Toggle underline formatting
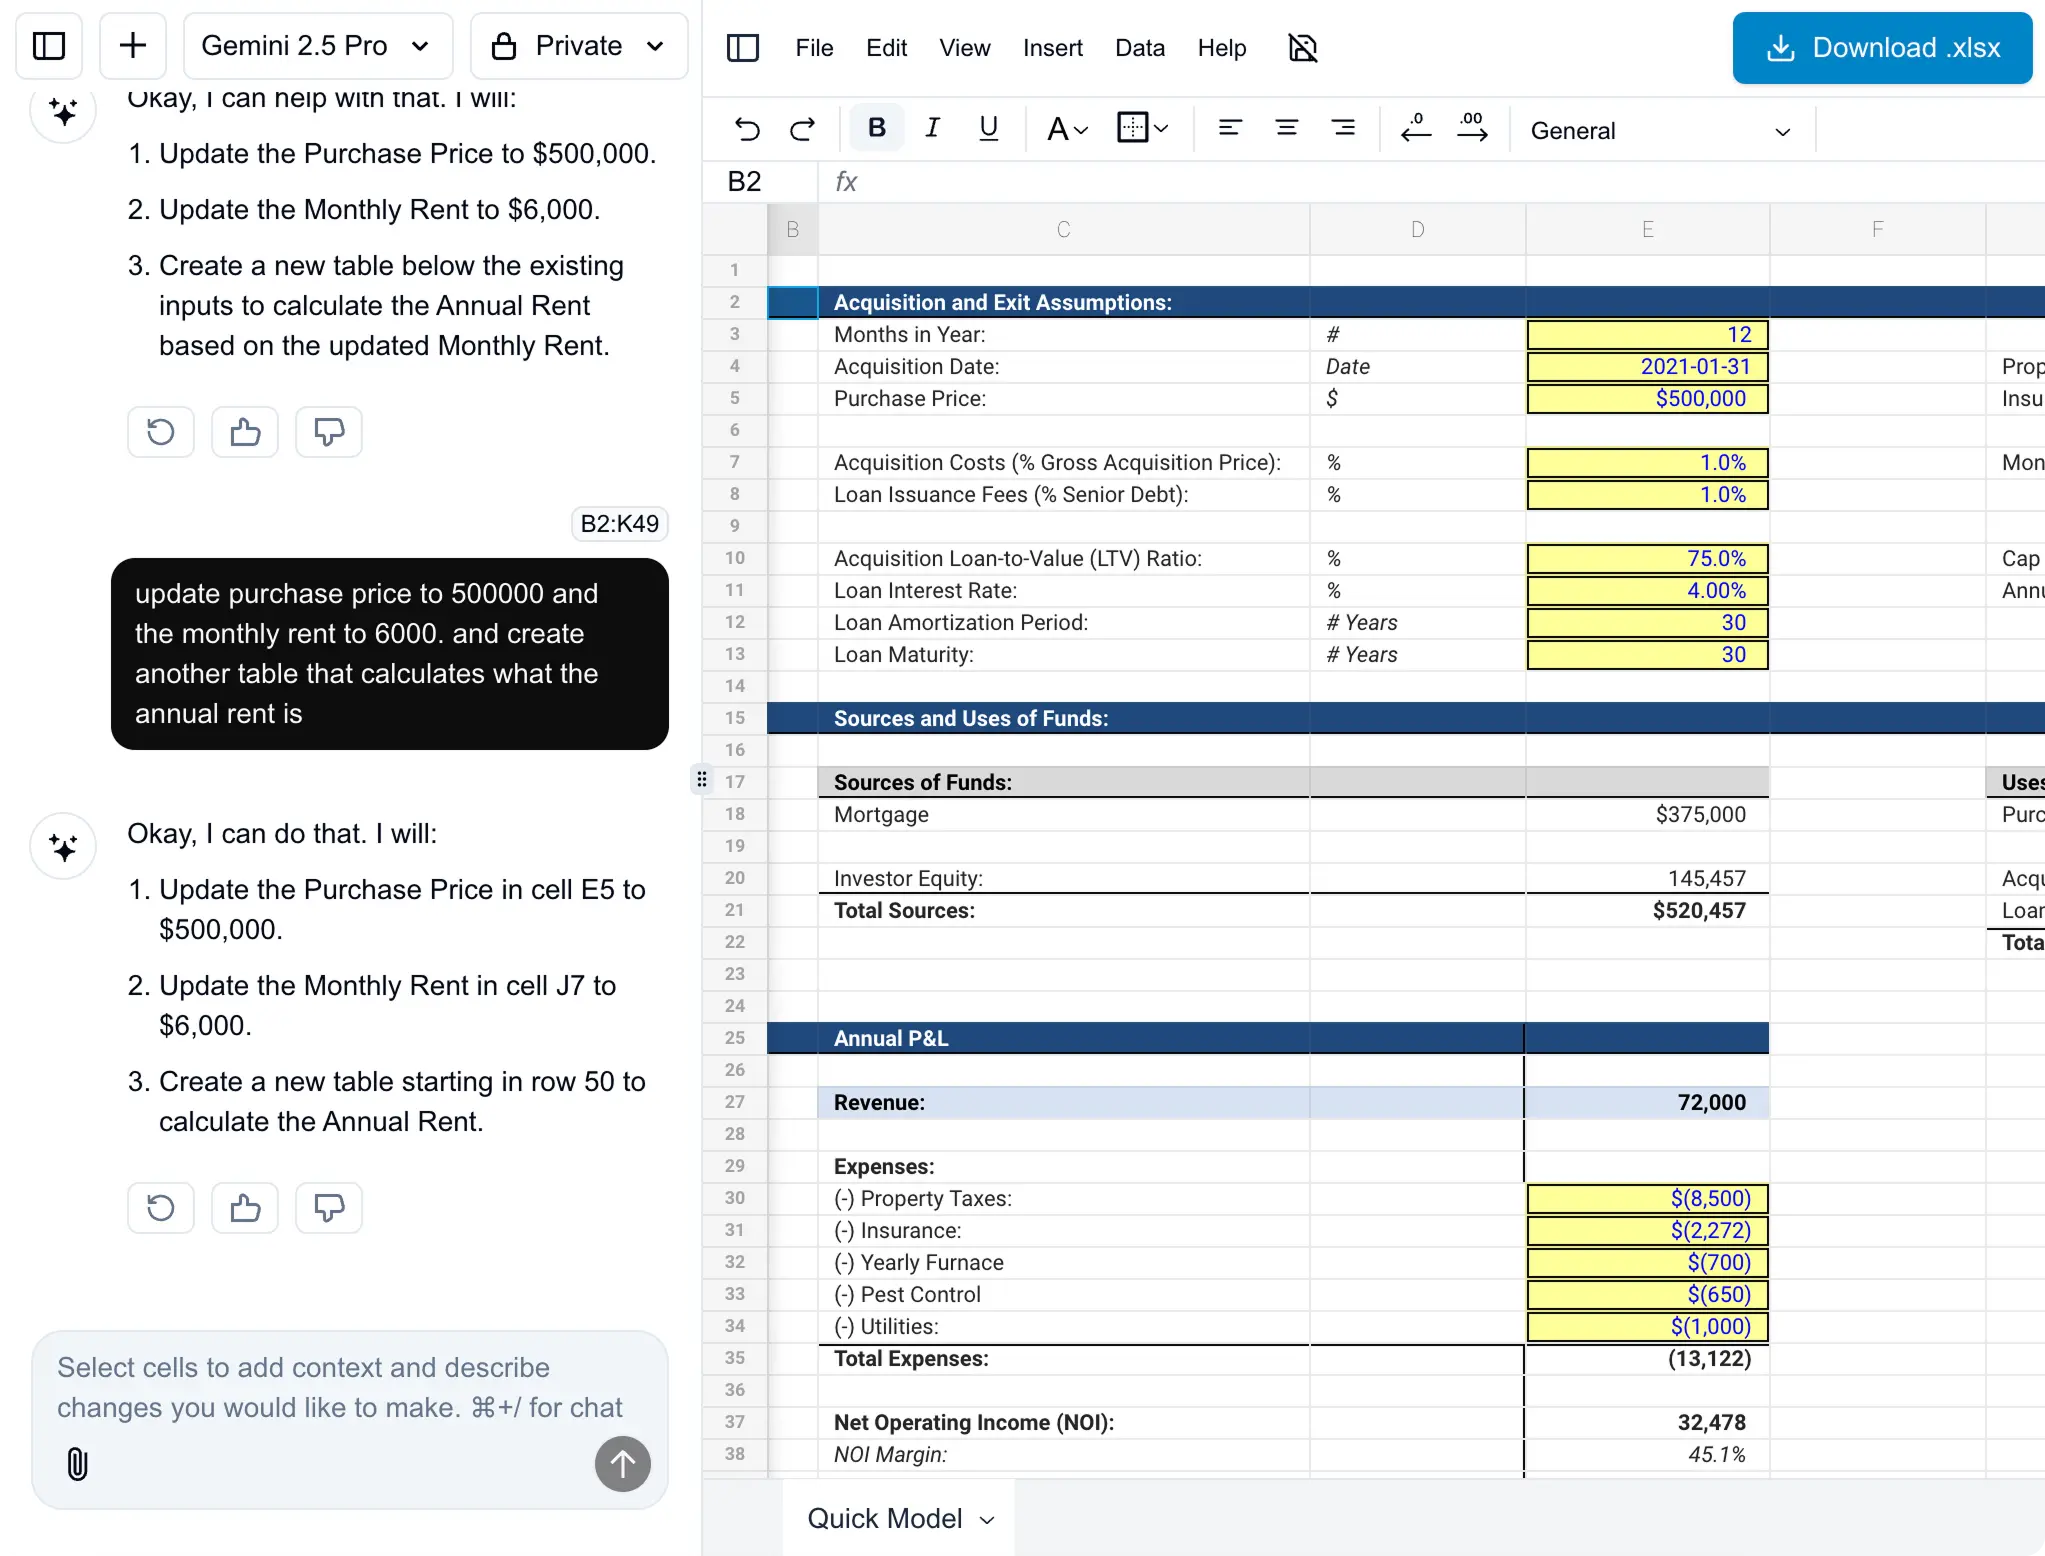The height and width of the screenshot is (1556, 2045). [x=988, y=128]
